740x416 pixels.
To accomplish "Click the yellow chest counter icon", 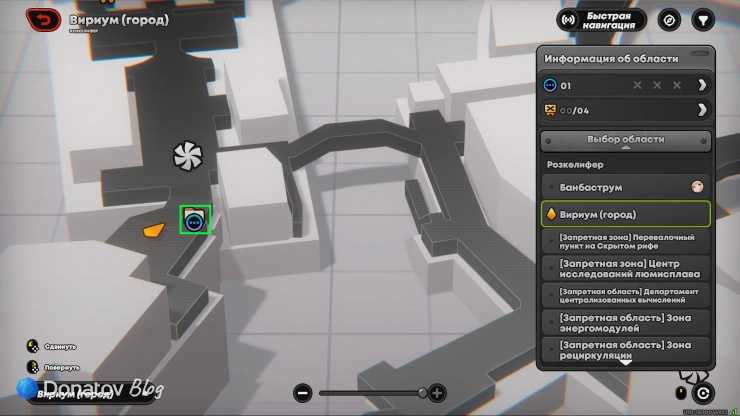I will [x=550, y=110].
